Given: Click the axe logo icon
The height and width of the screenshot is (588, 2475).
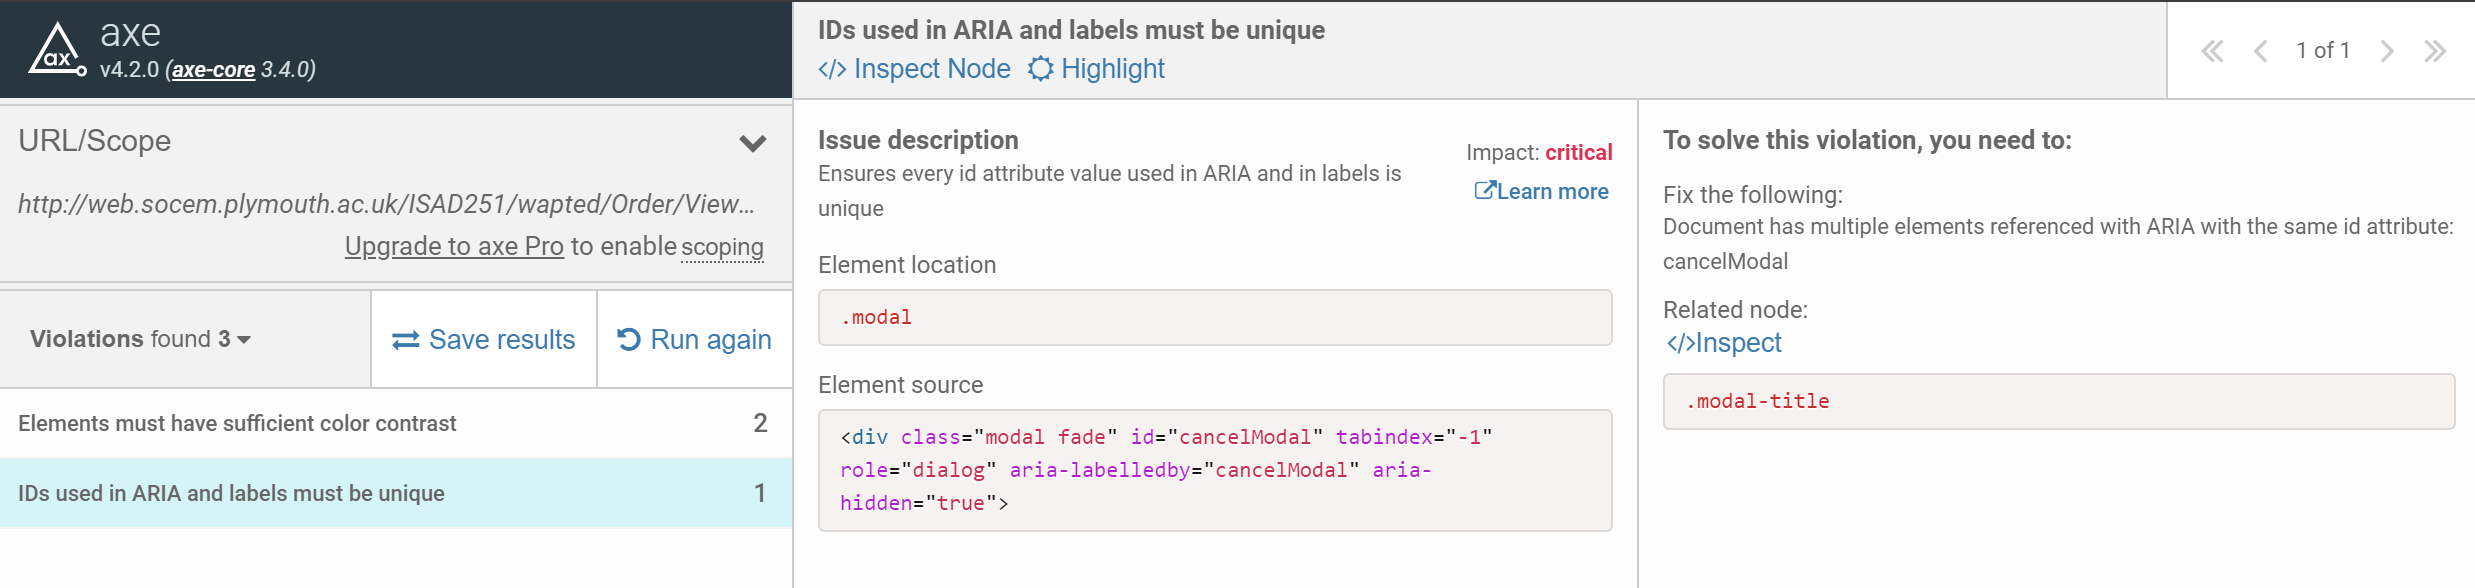Looking at the screenshot, I should 56,50.
